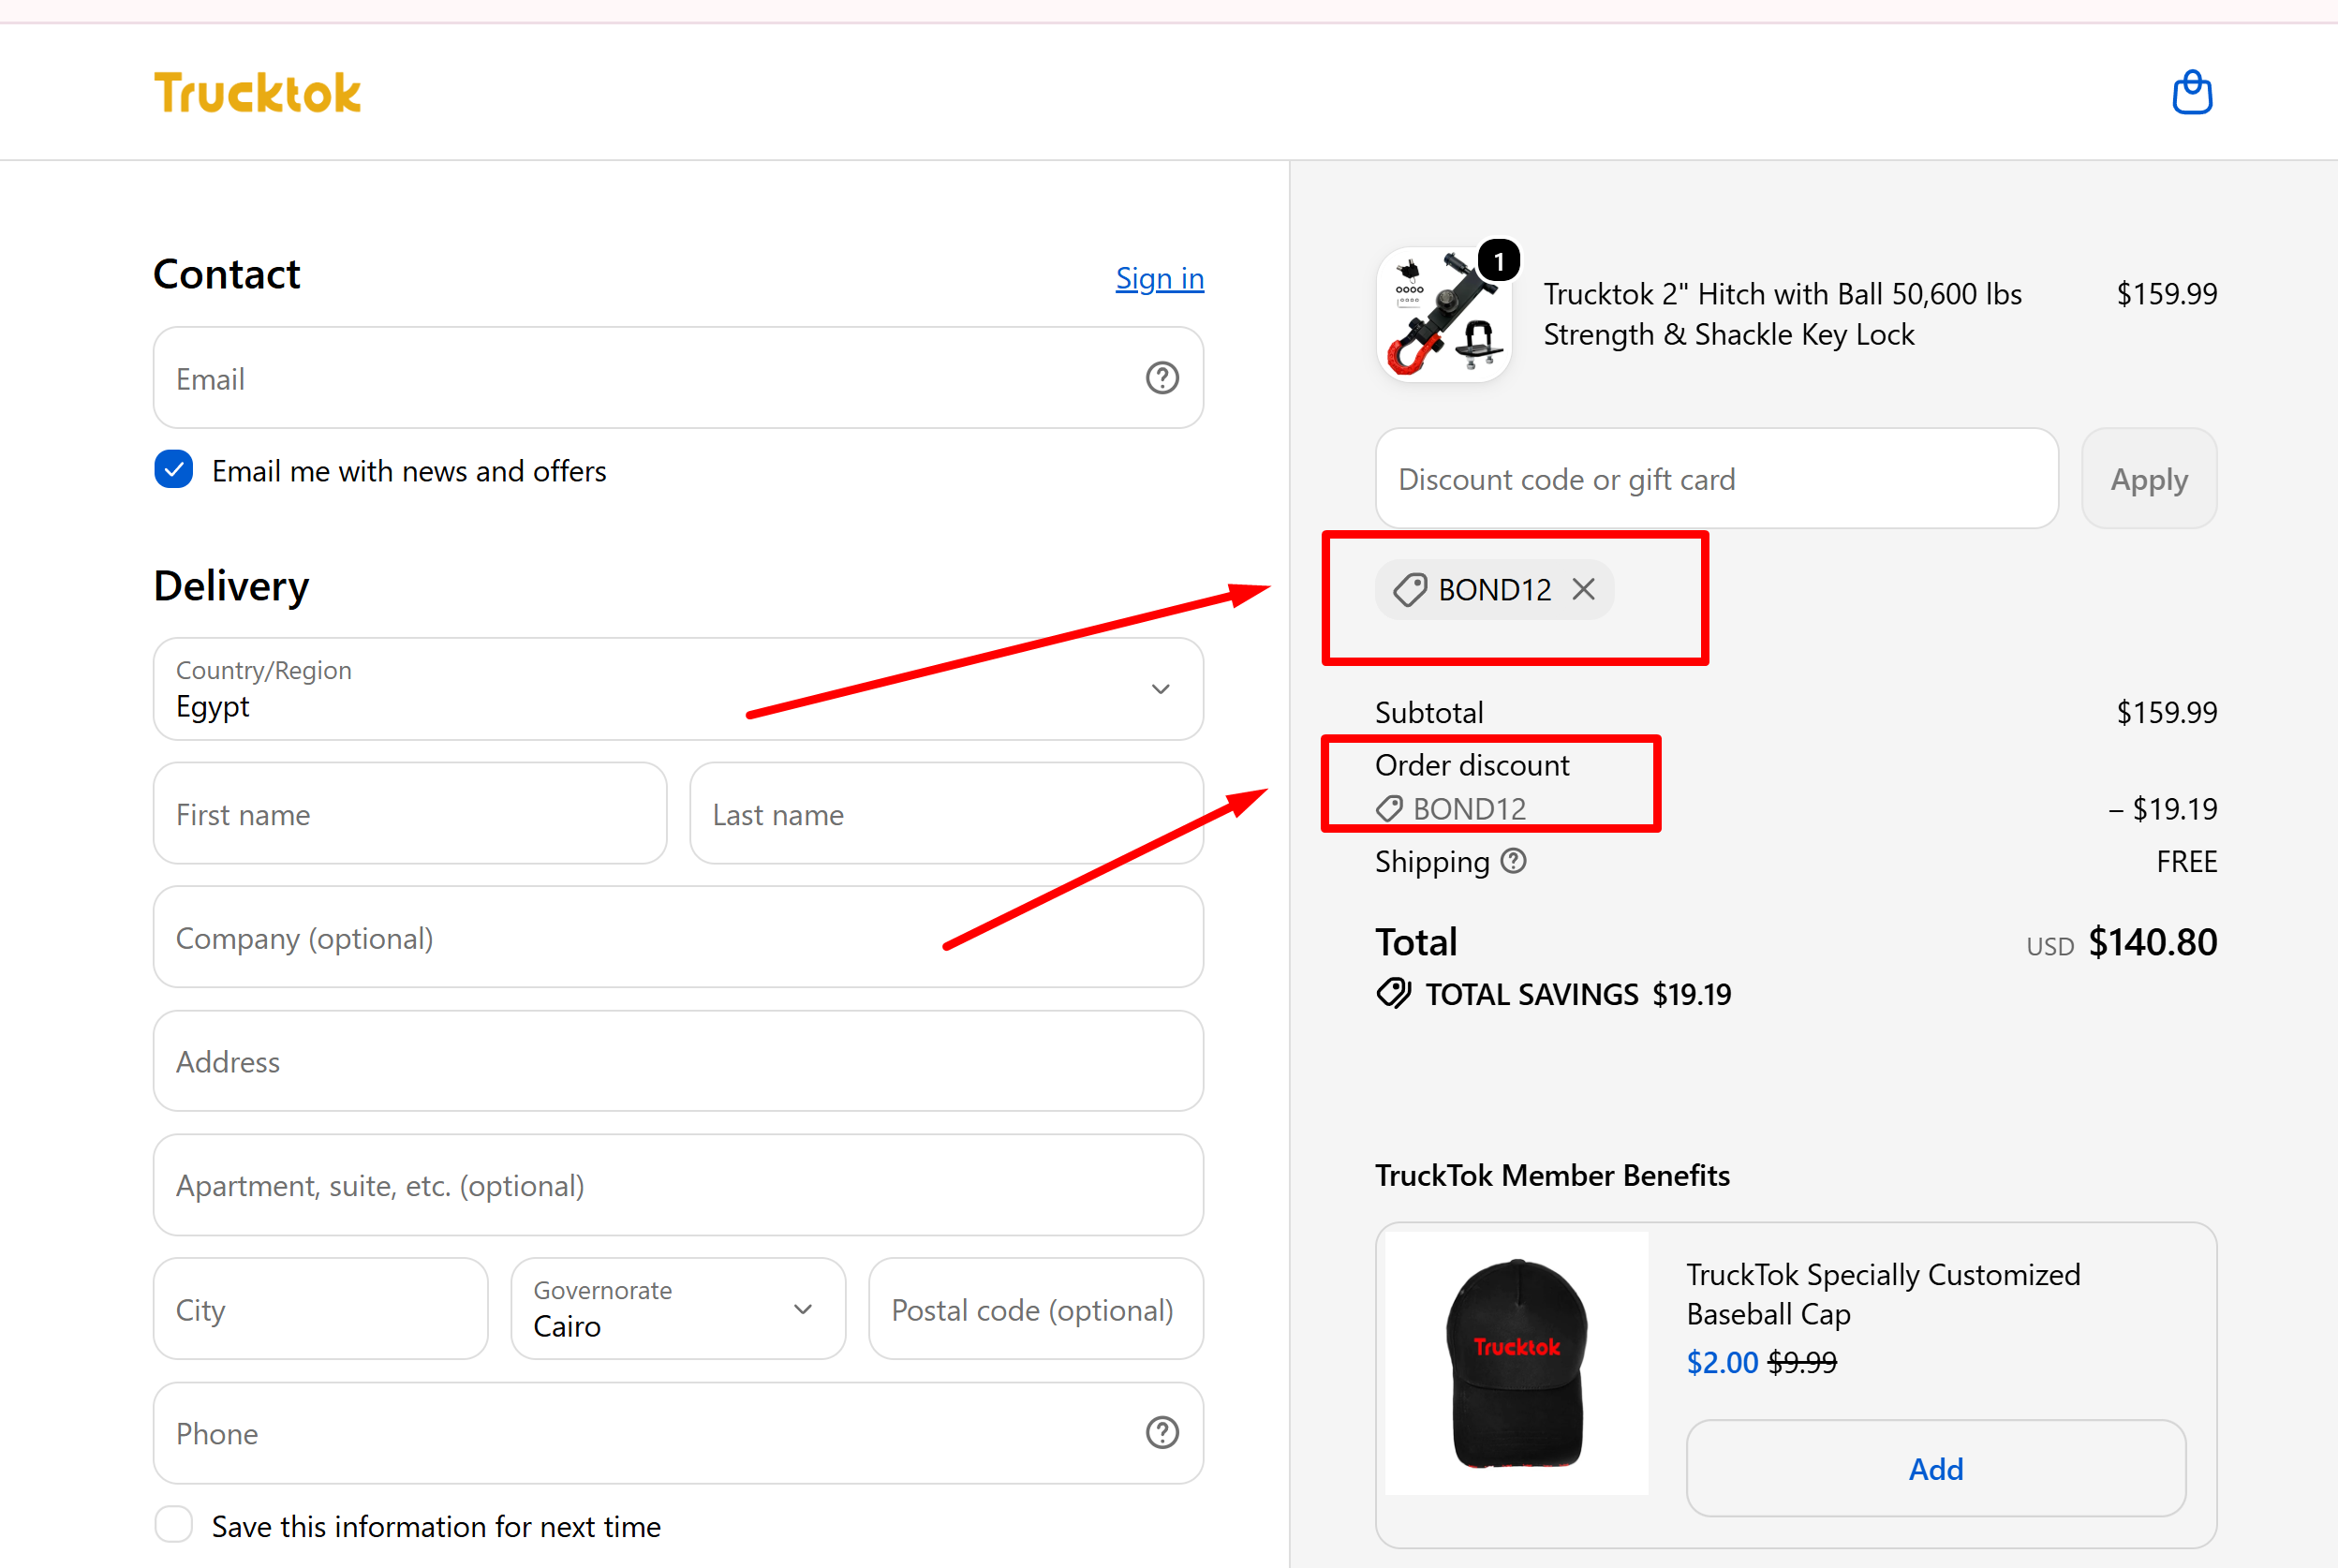2338x1568 pixels.
Task: Click the Trucktok 2" Hitch product title
Action: click(1782, 314)
